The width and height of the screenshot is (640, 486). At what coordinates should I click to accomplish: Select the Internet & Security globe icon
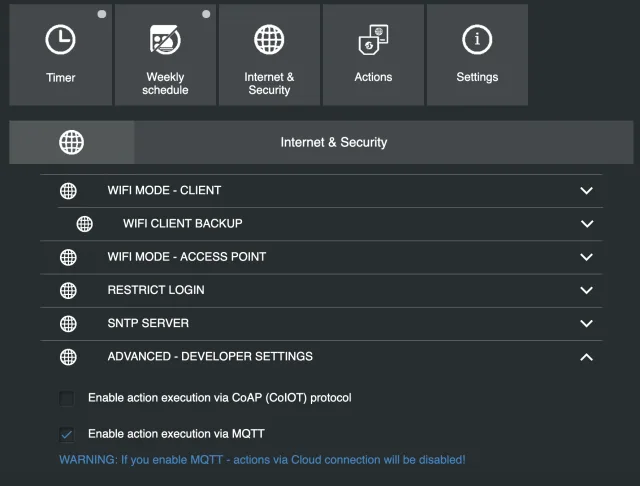click(x=269, y=40)
